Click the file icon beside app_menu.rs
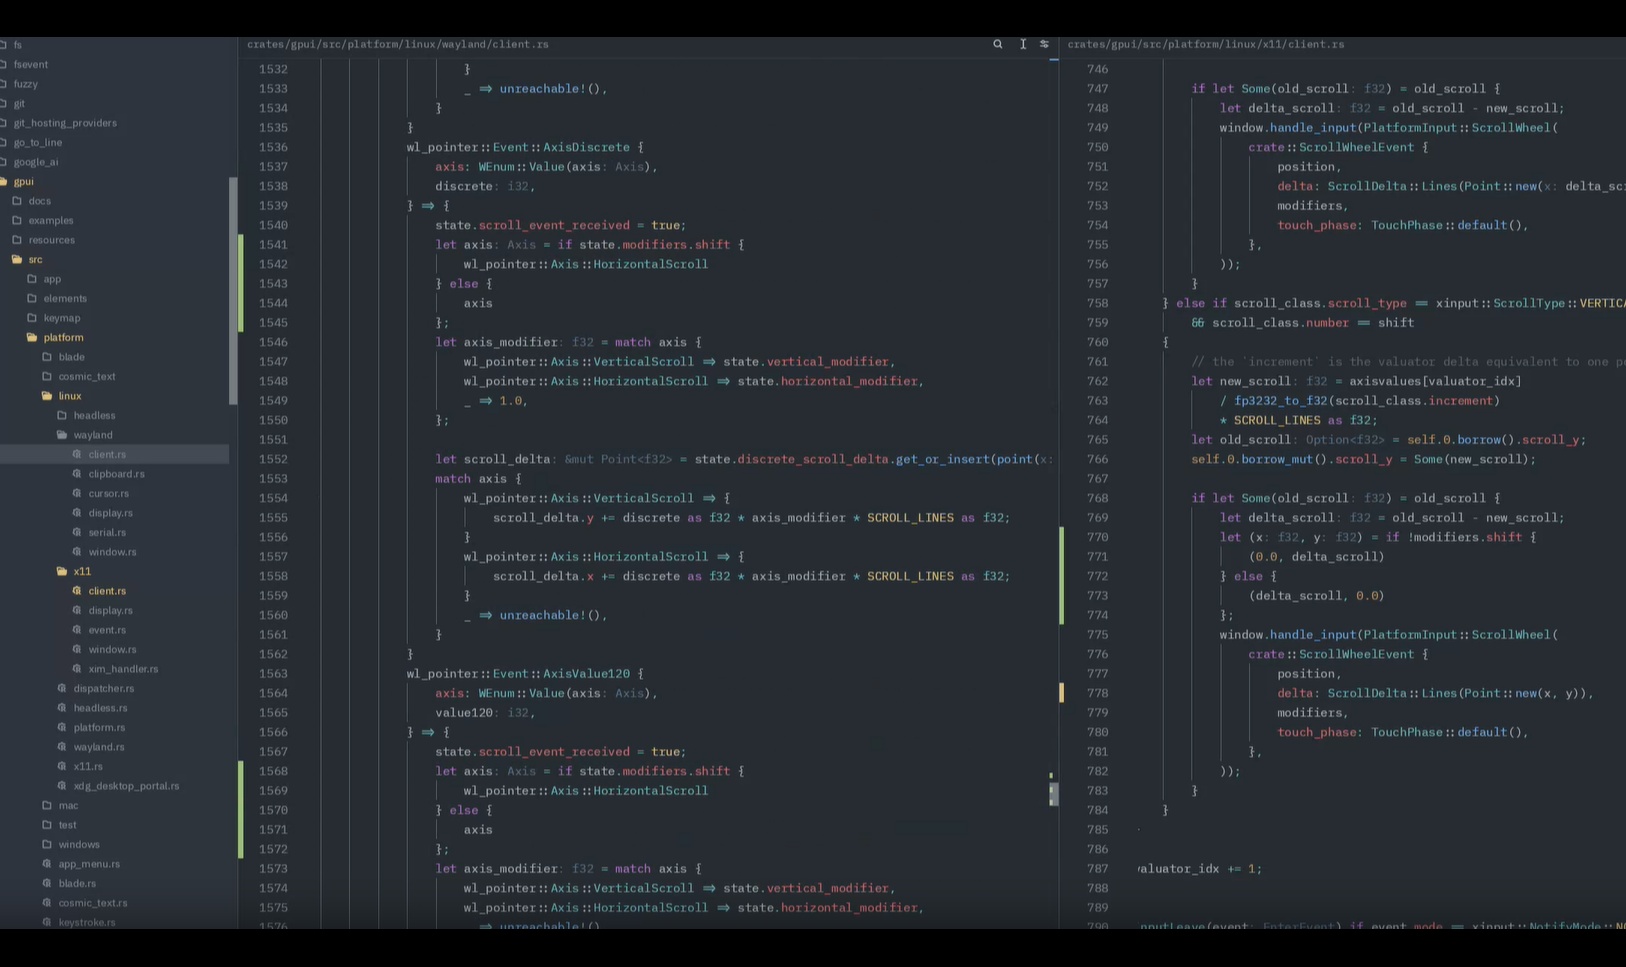 tap(47, 864)
